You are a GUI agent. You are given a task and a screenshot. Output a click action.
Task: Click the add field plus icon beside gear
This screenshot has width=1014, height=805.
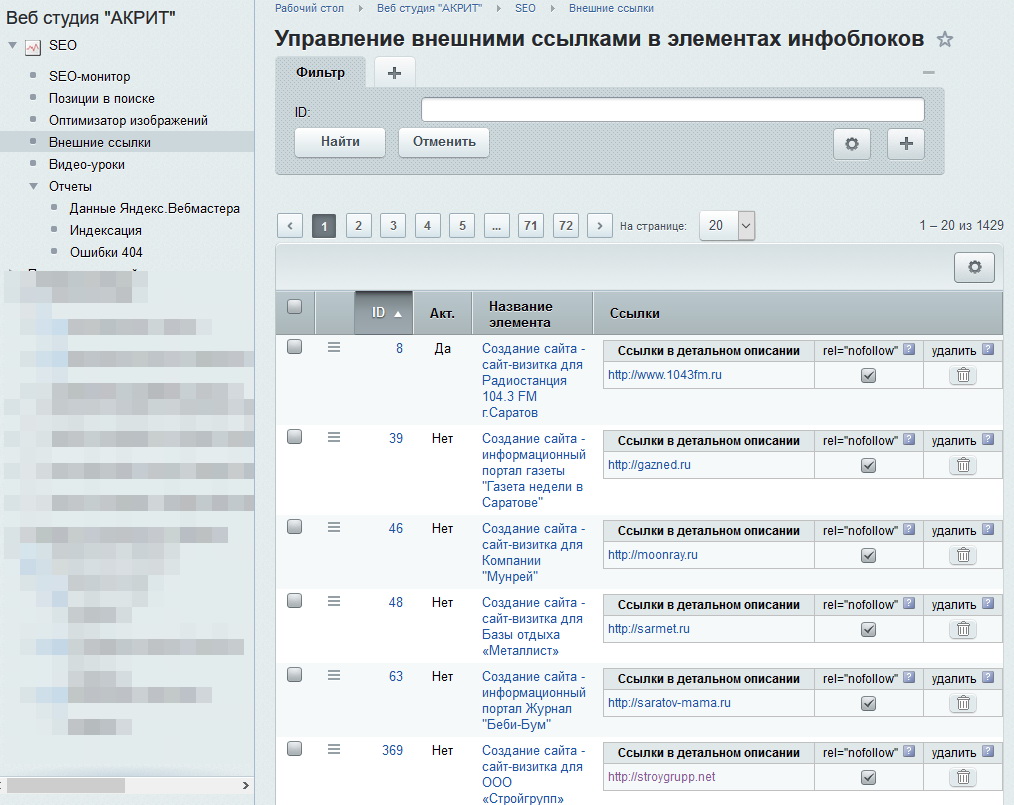pos(905,143)
